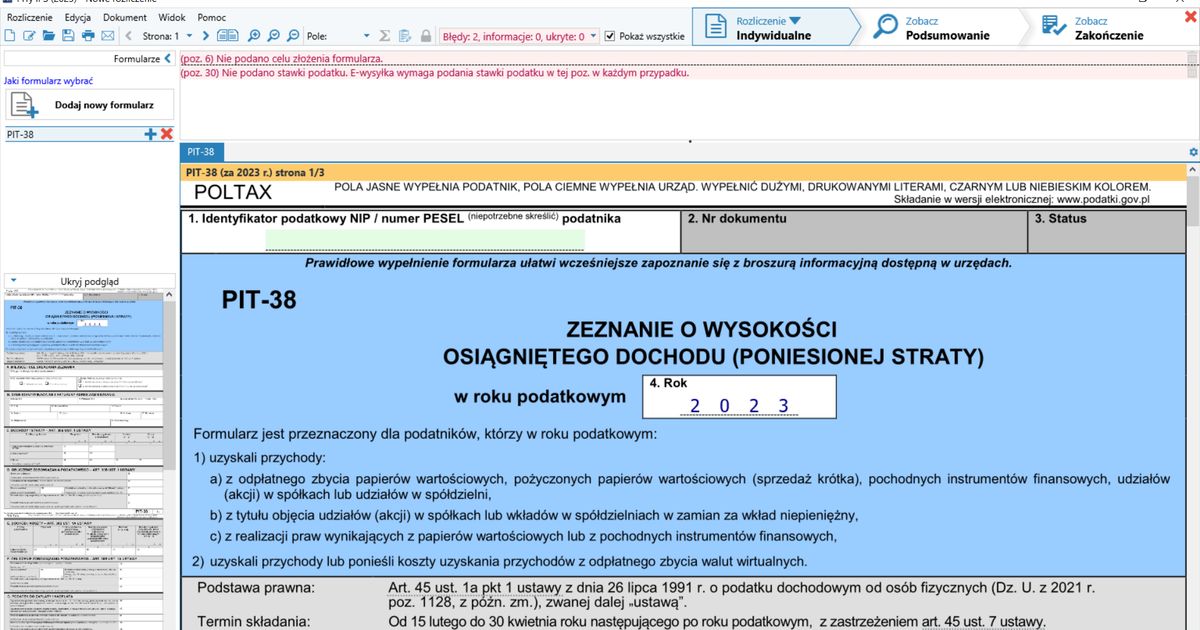Zoom in with the plus magnifier
Viewport: 1200px width, 630px height.
[x=253, y=36]
